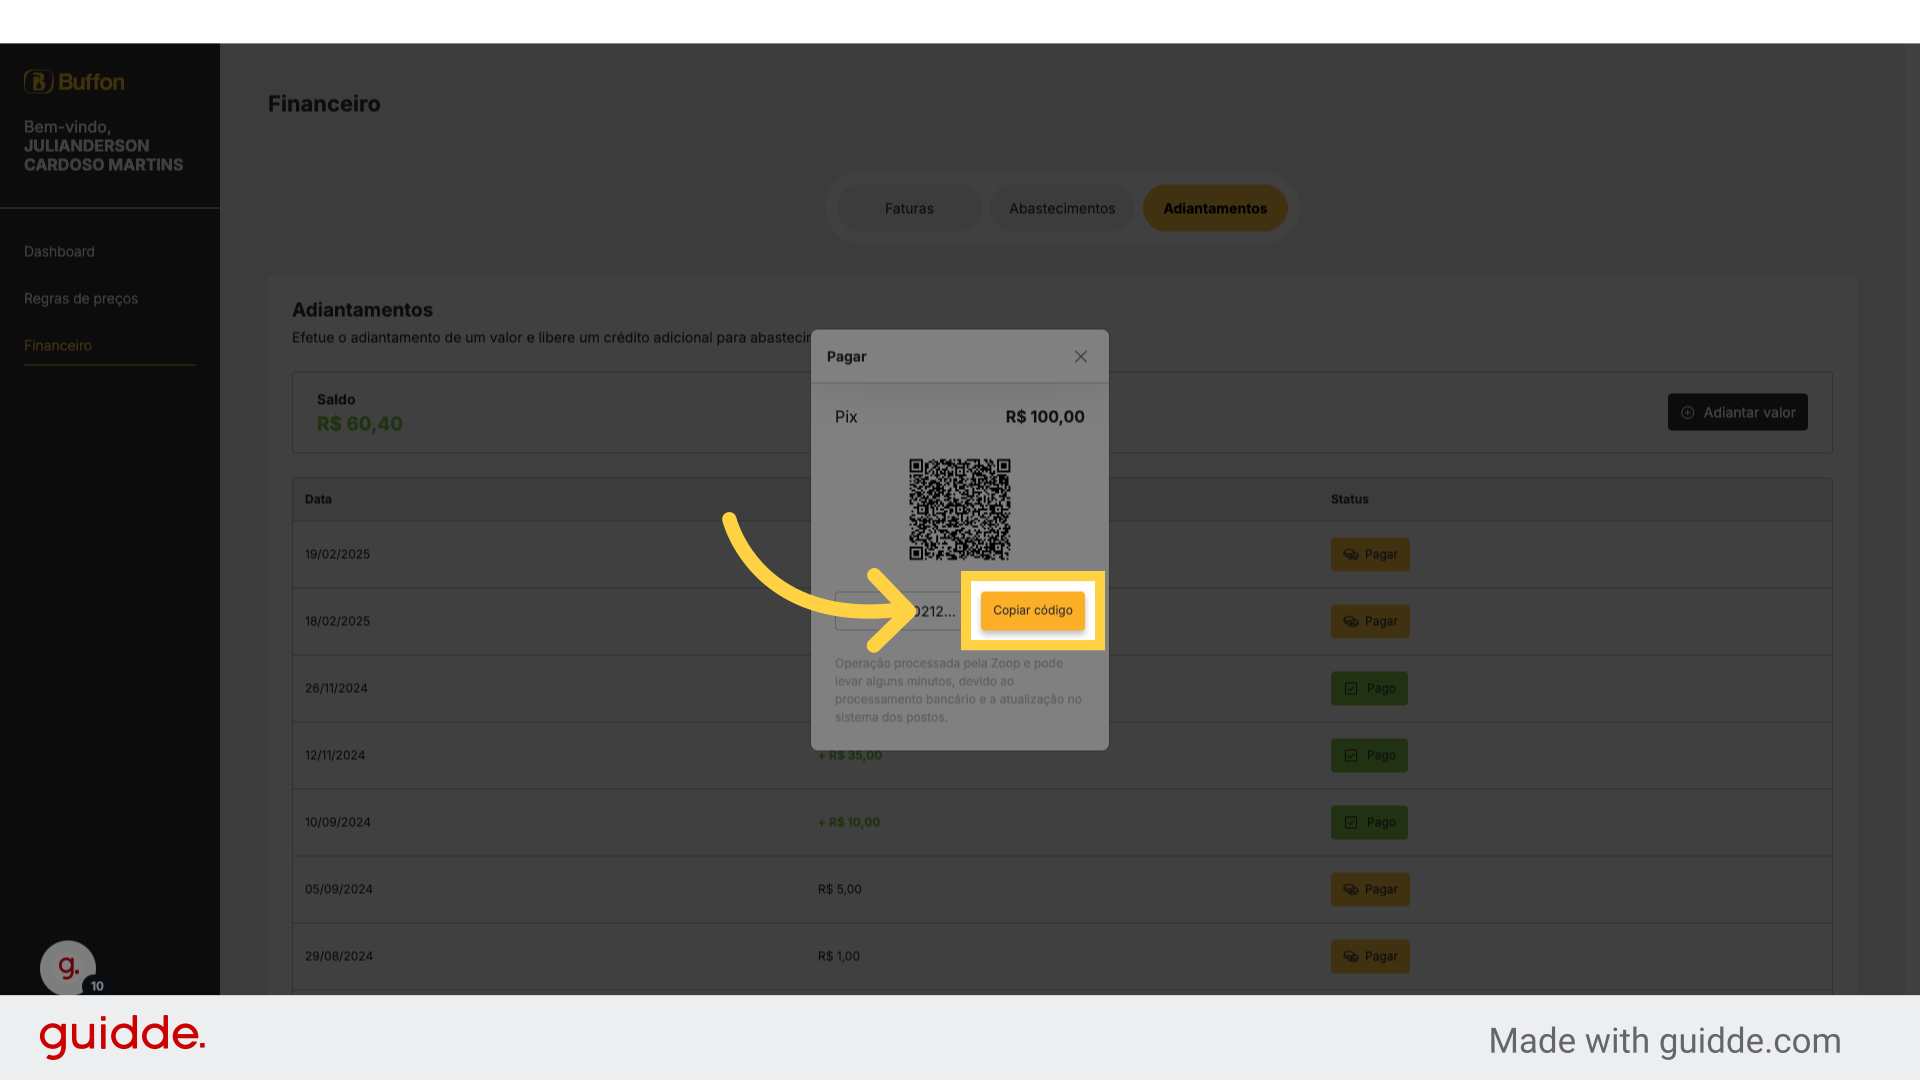Open the guidde avatar badge icon
The height and width of the screenshot is (1080, 1920).
(68, 968)
